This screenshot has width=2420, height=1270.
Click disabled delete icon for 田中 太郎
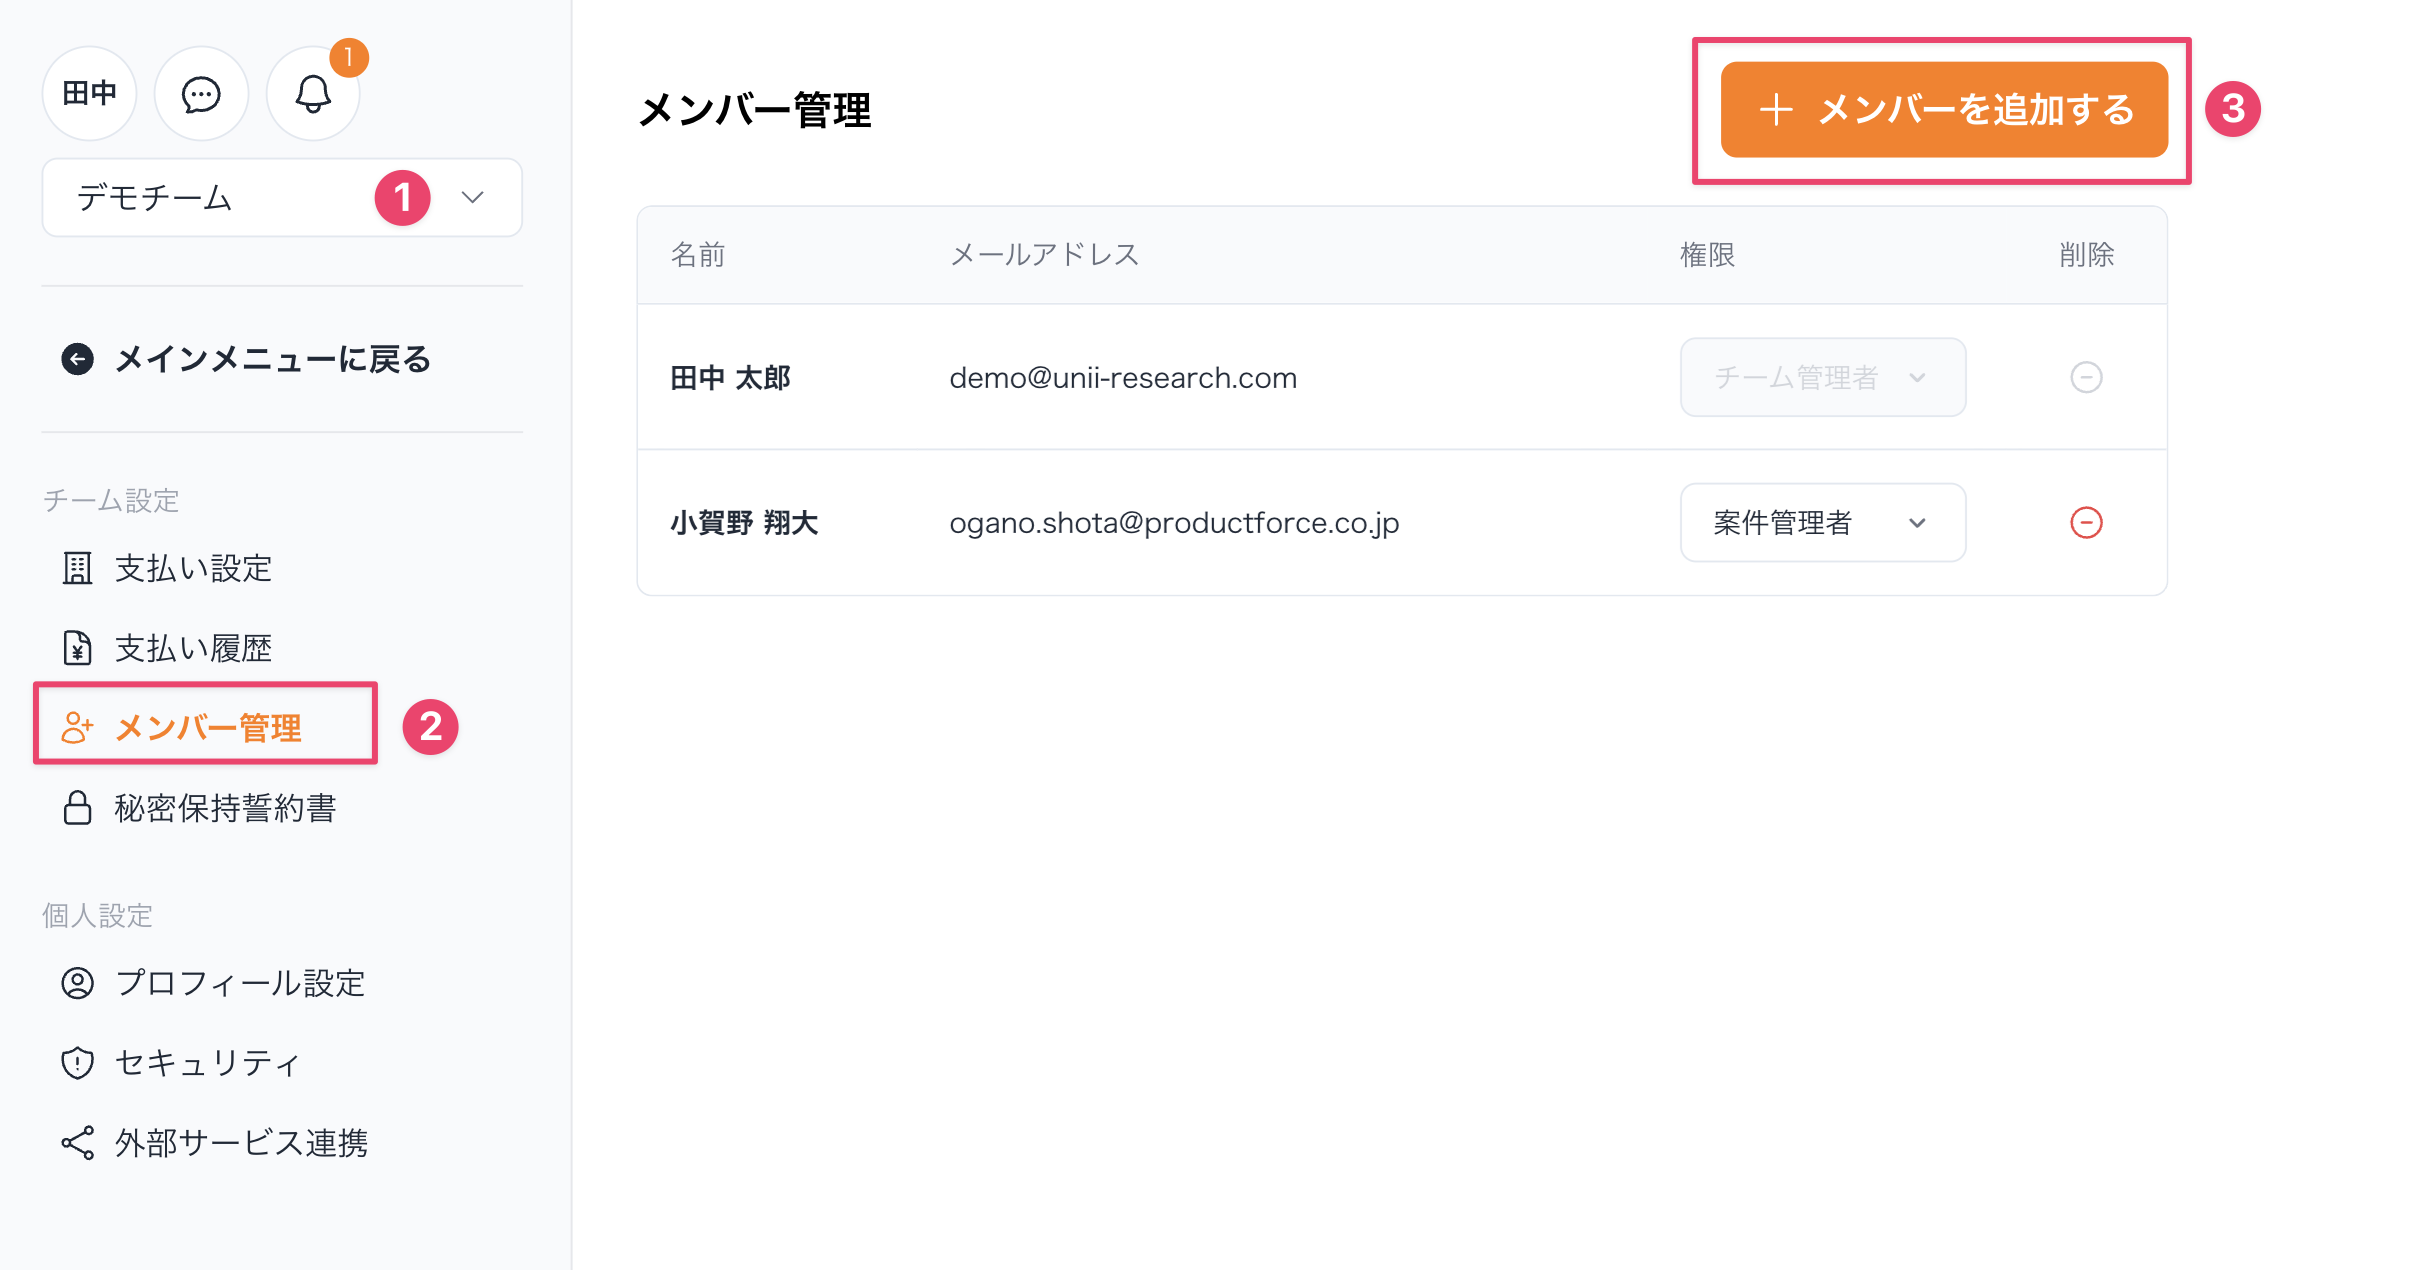pyautogui.click(x=2086, y=378)
